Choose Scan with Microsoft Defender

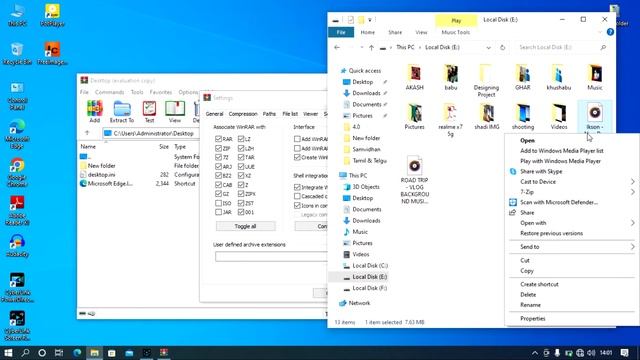click(559, 202)
